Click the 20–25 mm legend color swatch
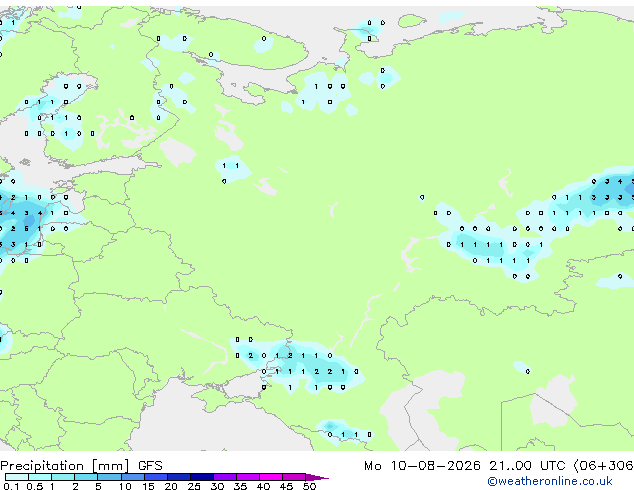634x490 pixels. tap(178, 477)
